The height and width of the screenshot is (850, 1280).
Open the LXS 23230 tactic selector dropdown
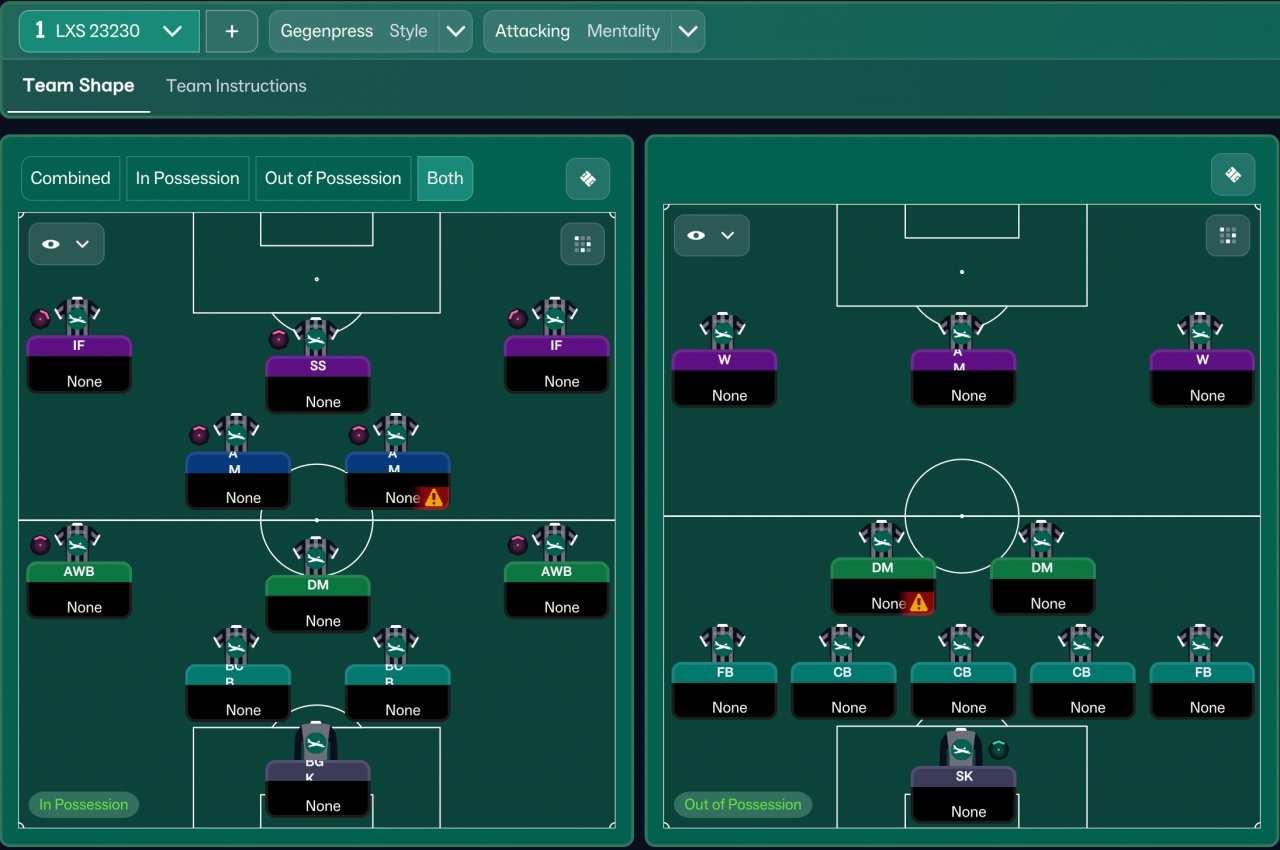(x=109, y=31)
